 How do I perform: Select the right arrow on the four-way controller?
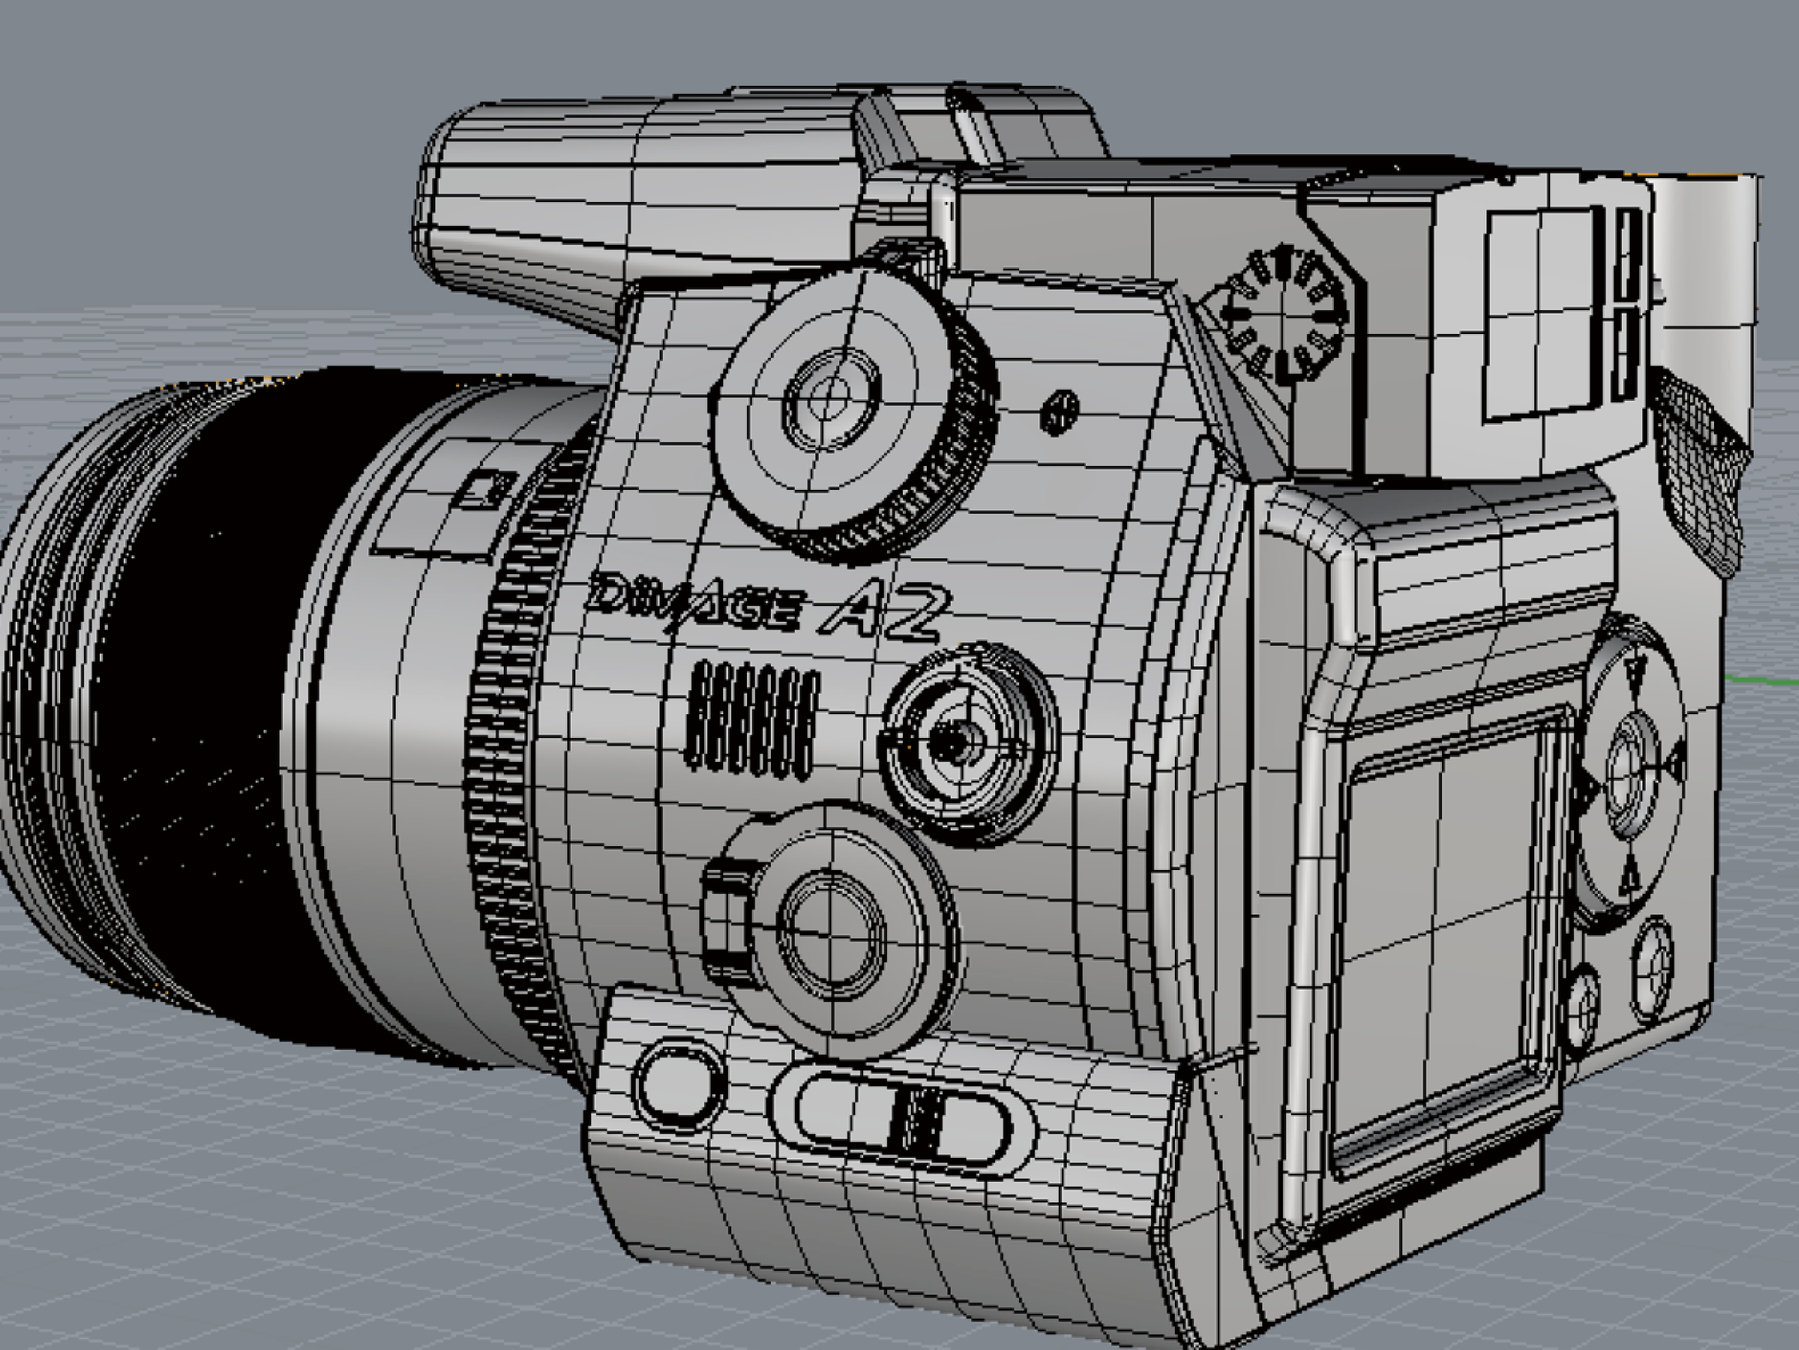(x=1674, y=763)
